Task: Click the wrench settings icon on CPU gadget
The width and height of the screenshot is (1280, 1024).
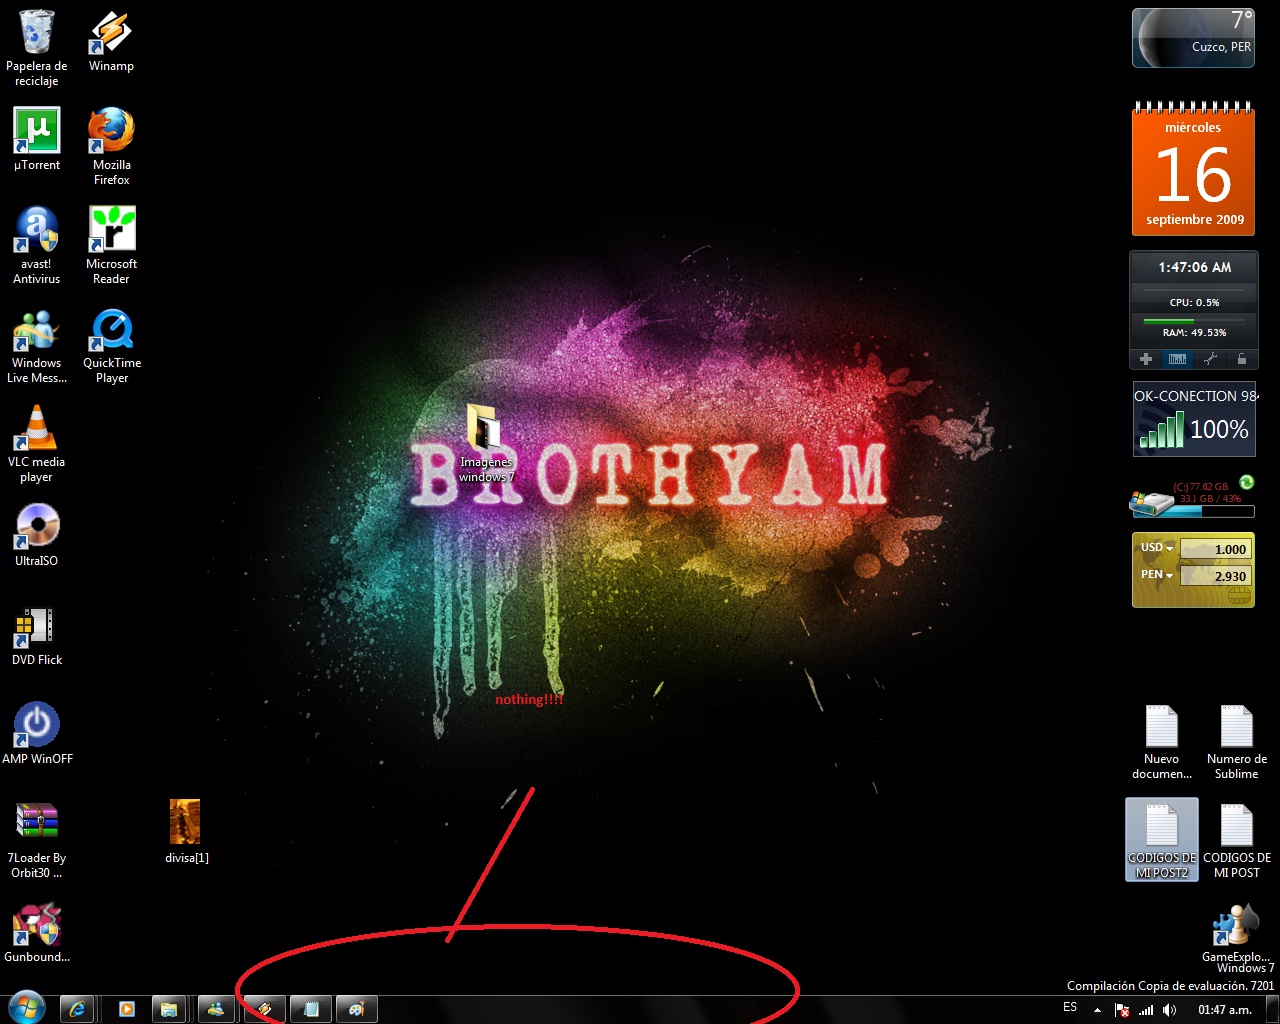Action: (x=1210, y=359)
